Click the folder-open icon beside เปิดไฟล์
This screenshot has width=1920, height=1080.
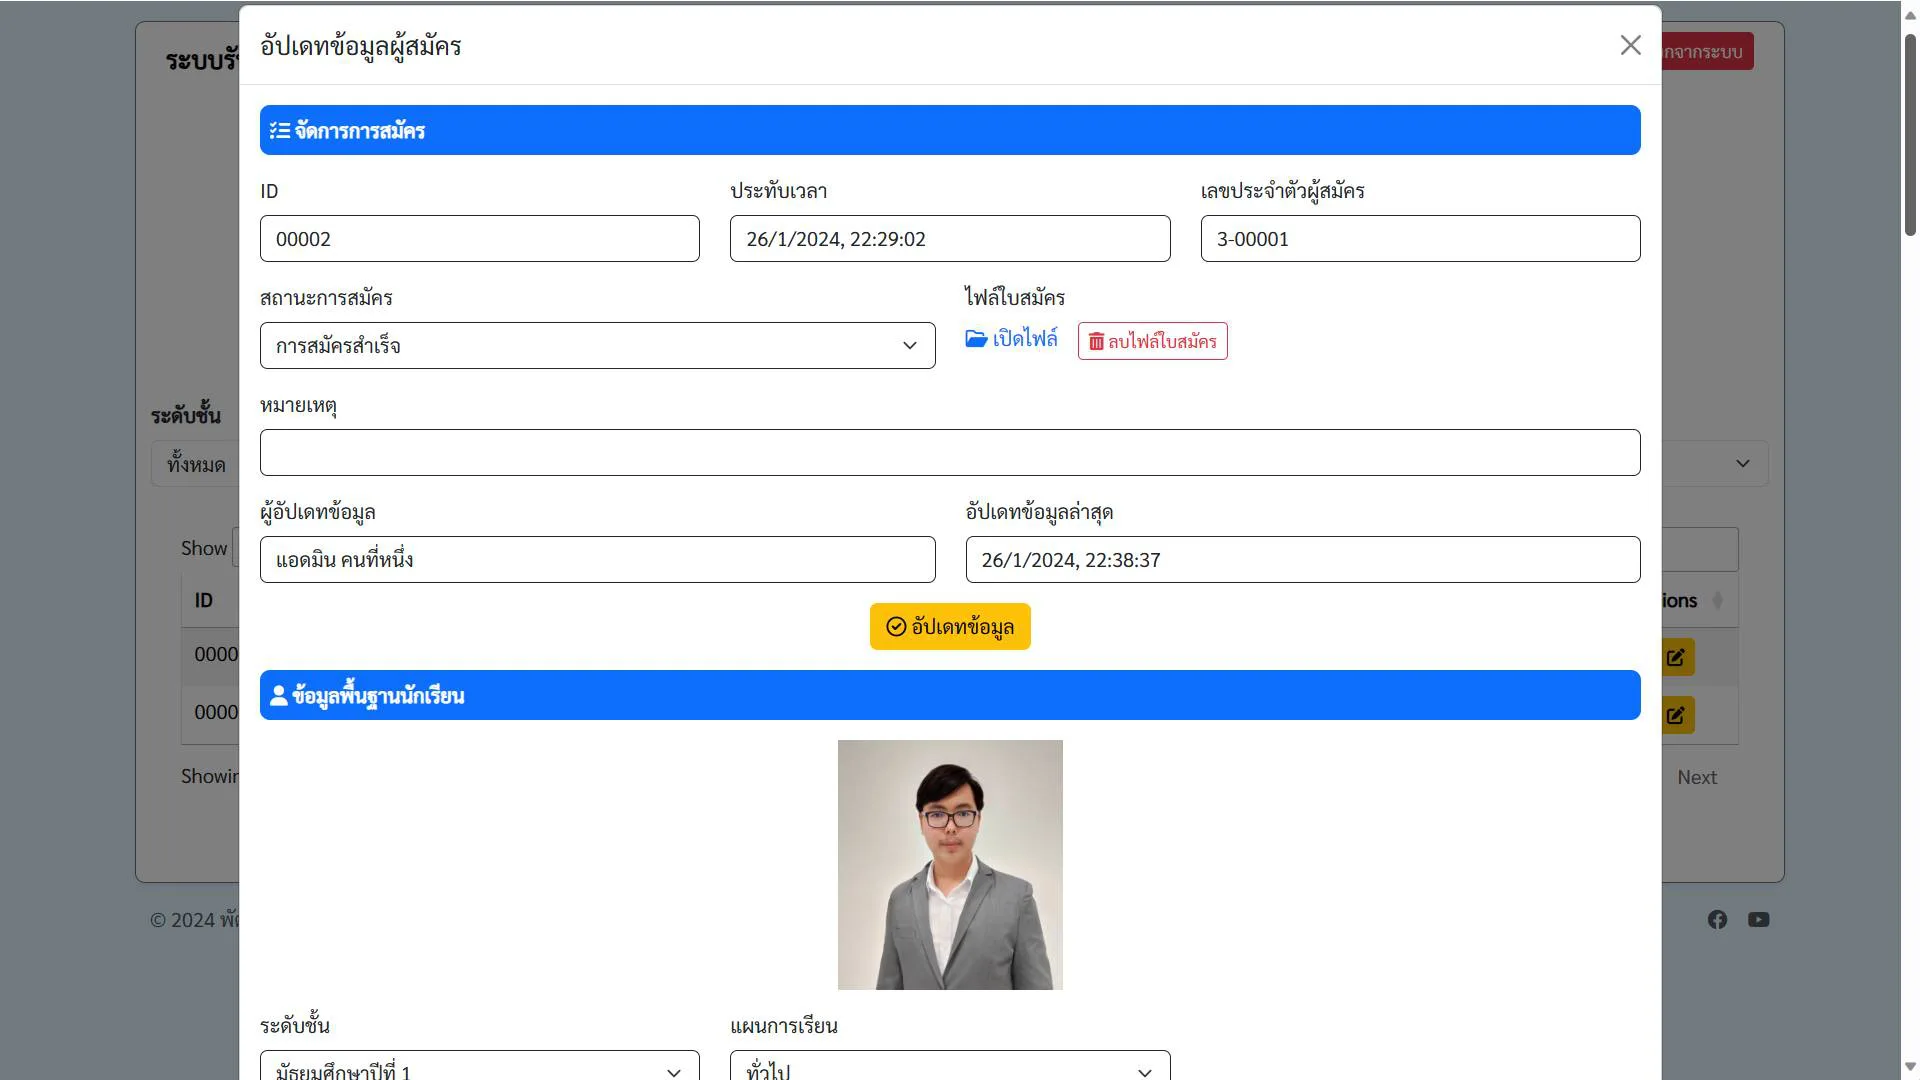point(976,339)
